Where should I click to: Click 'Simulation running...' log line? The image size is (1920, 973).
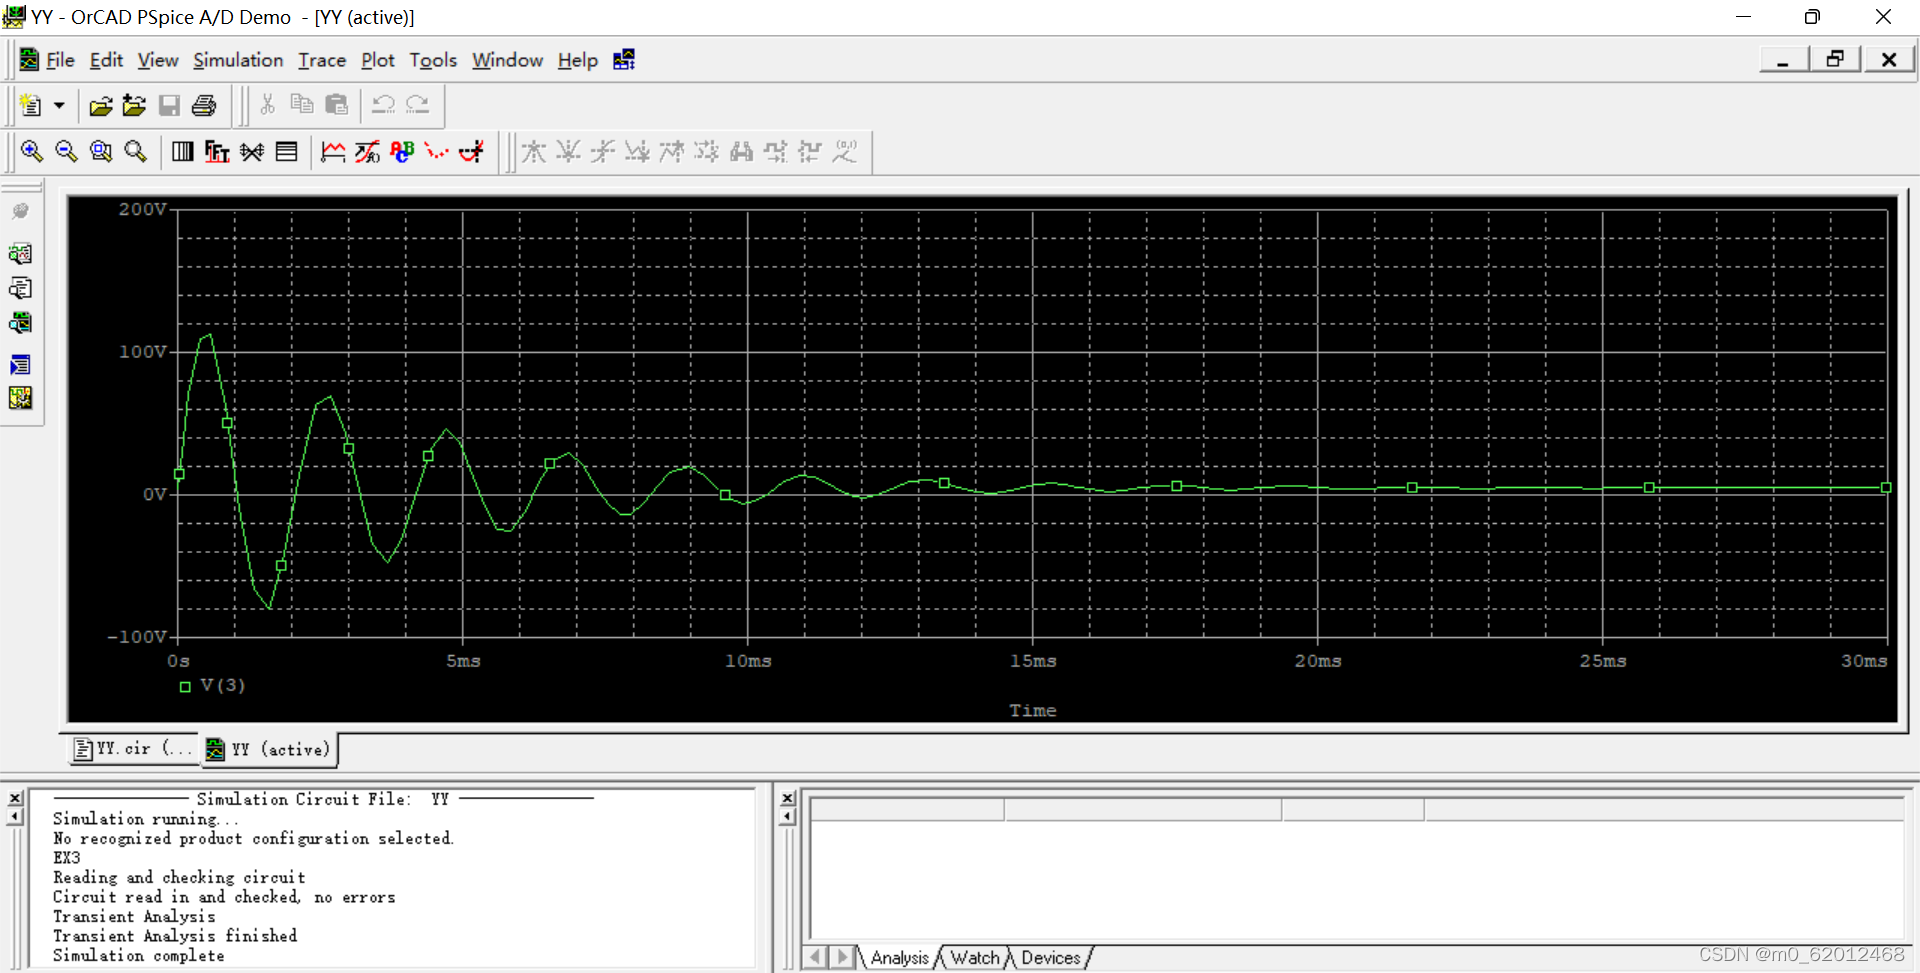coord(145,819)
